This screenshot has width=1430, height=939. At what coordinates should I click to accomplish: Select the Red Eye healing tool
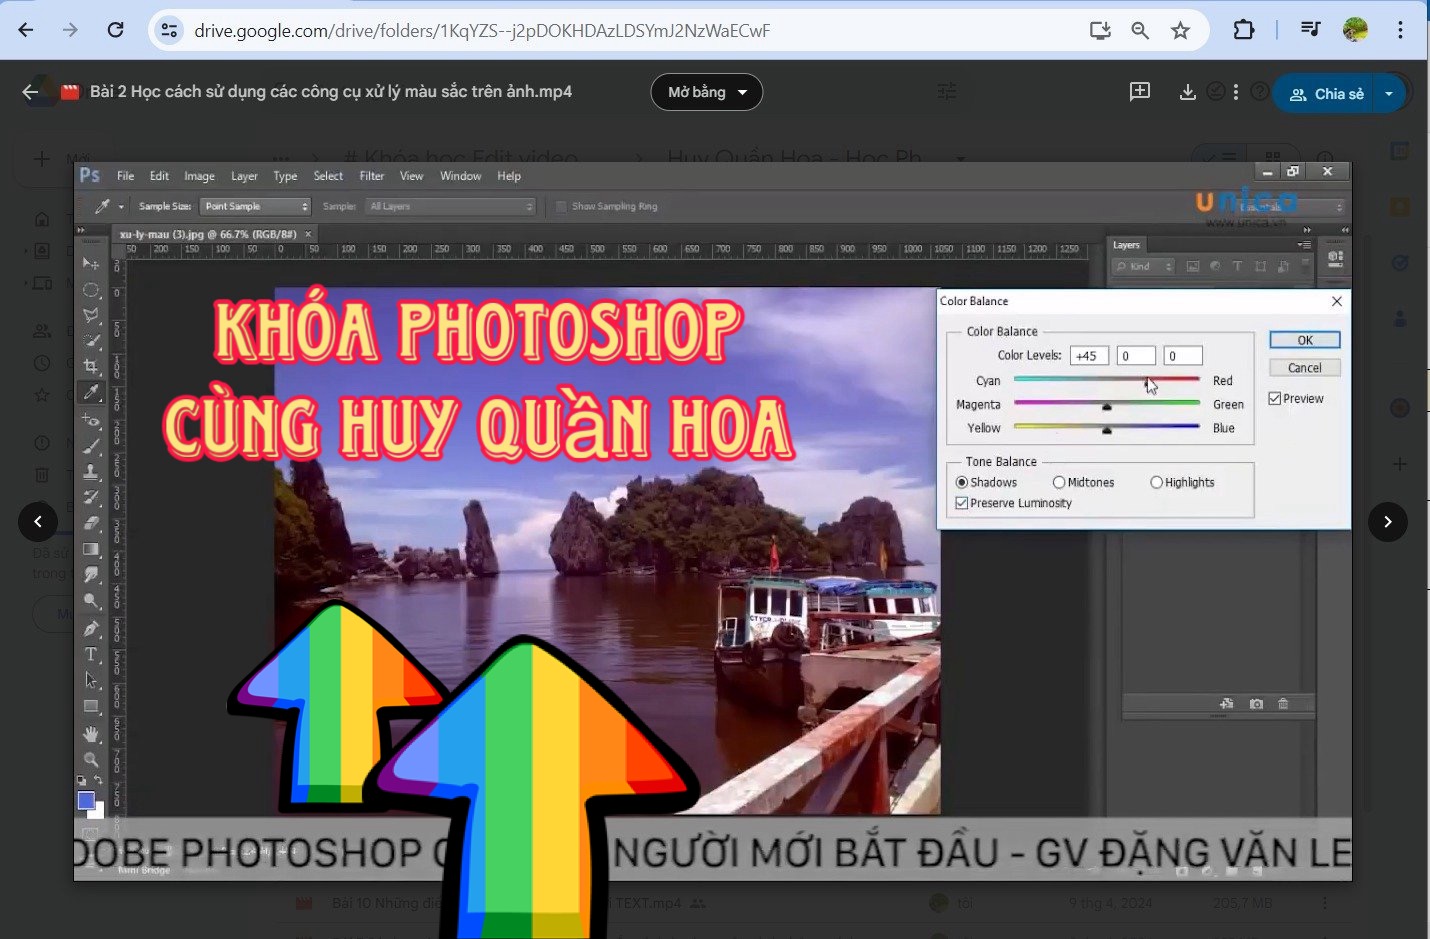[91, 419]
